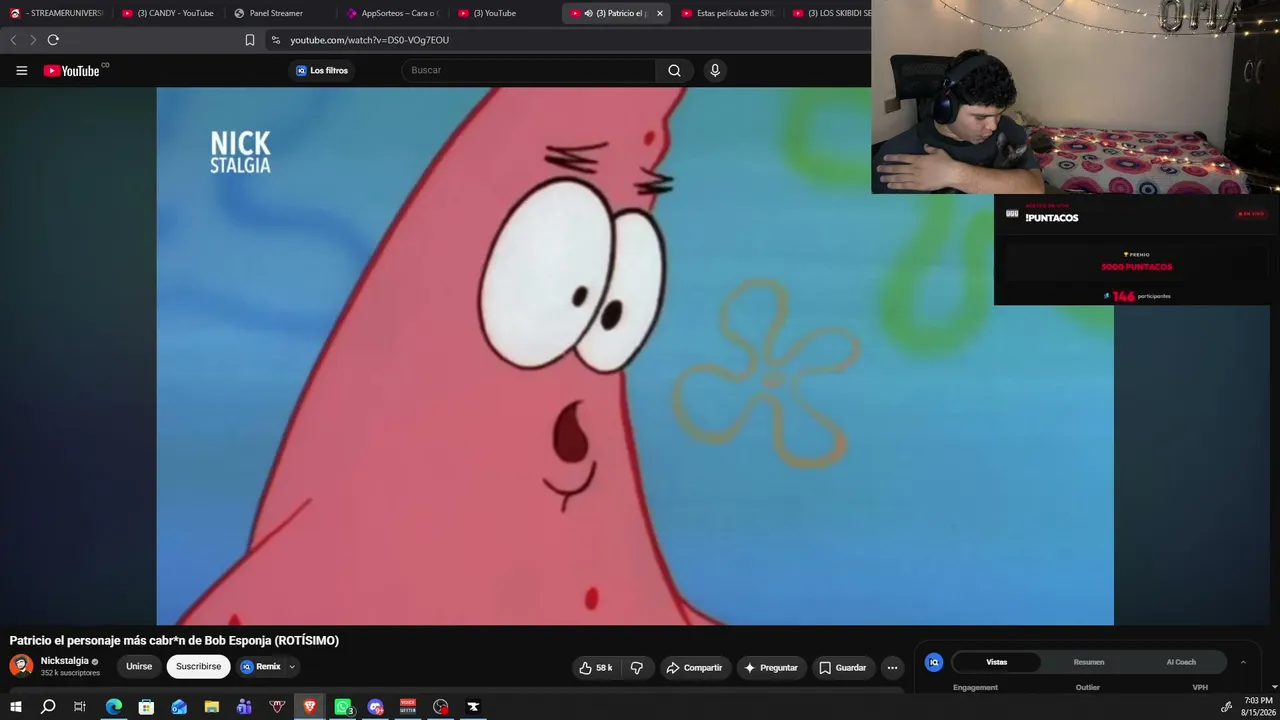This screenshot has width=1280, height=720.
Task: Dislike the video with thumbs down
Action: click(636, 668)
